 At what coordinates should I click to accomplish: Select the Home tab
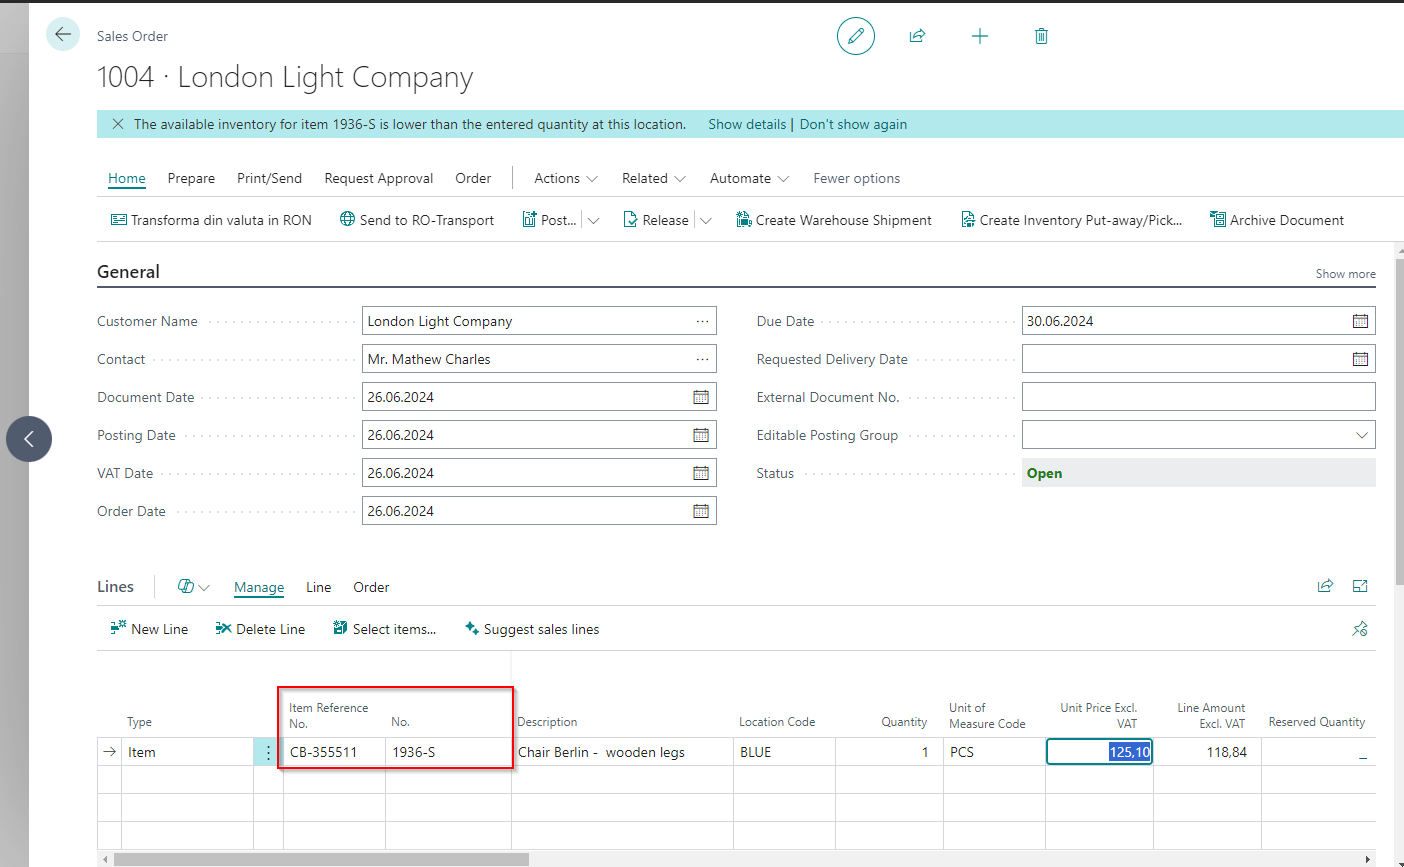(127, 178)
